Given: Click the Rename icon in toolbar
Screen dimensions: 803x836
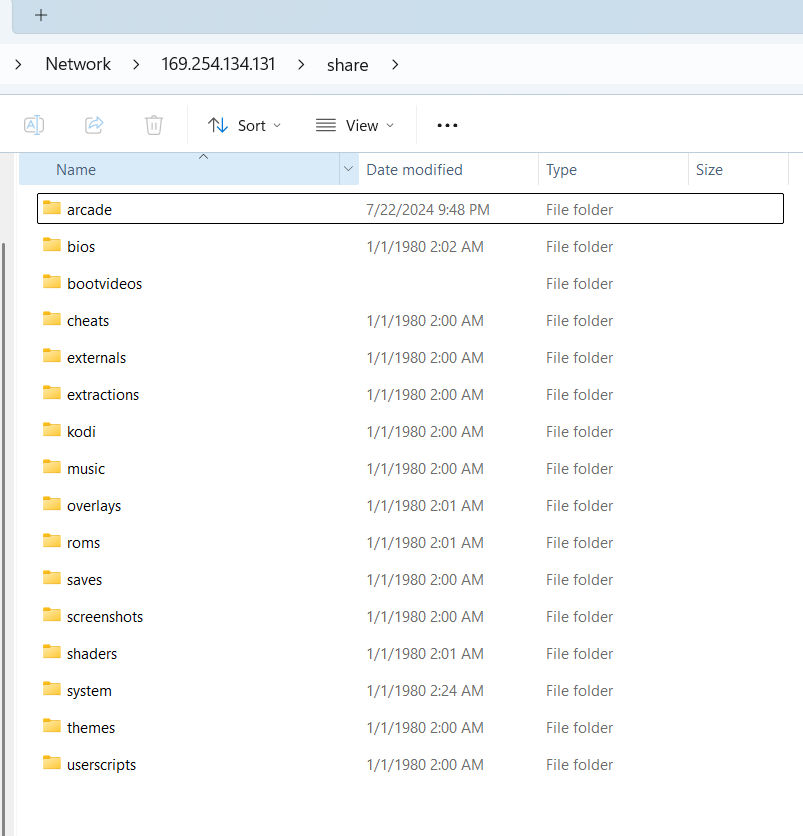Looking at the screenshot, I should point(34,125).
